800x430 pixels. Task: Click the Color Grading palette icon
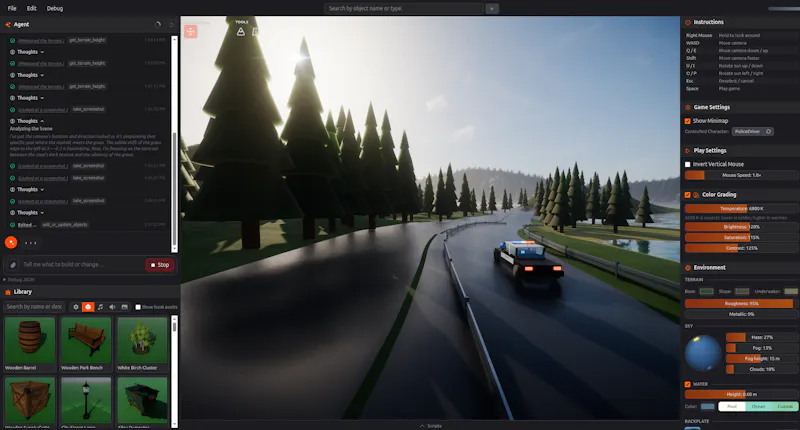pos(696,195)
